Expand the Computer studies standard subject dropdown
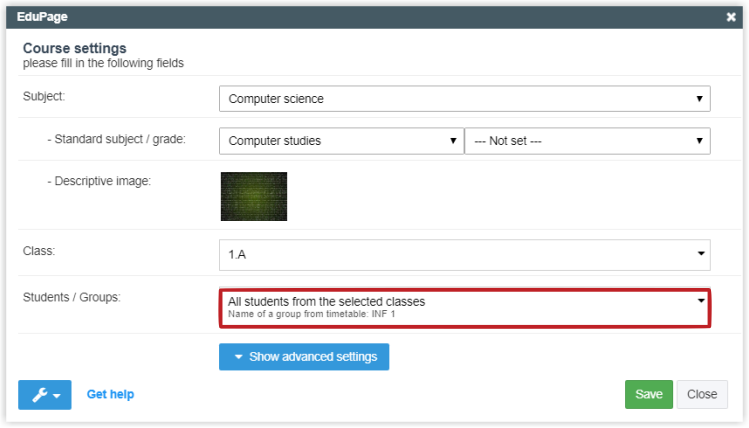 (341, 141)
